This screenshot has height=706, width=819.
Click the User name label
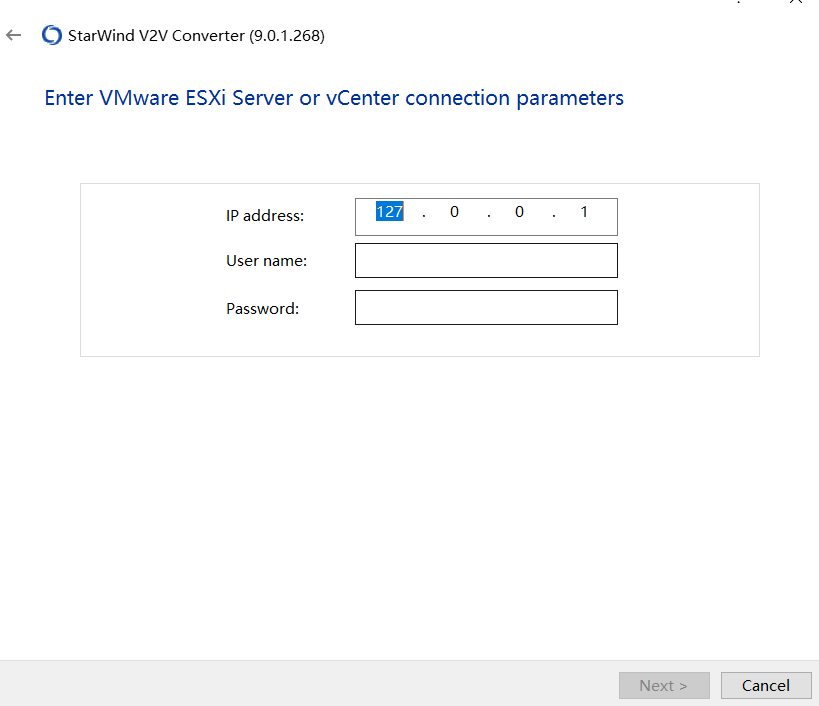click(x=266, y=261)
